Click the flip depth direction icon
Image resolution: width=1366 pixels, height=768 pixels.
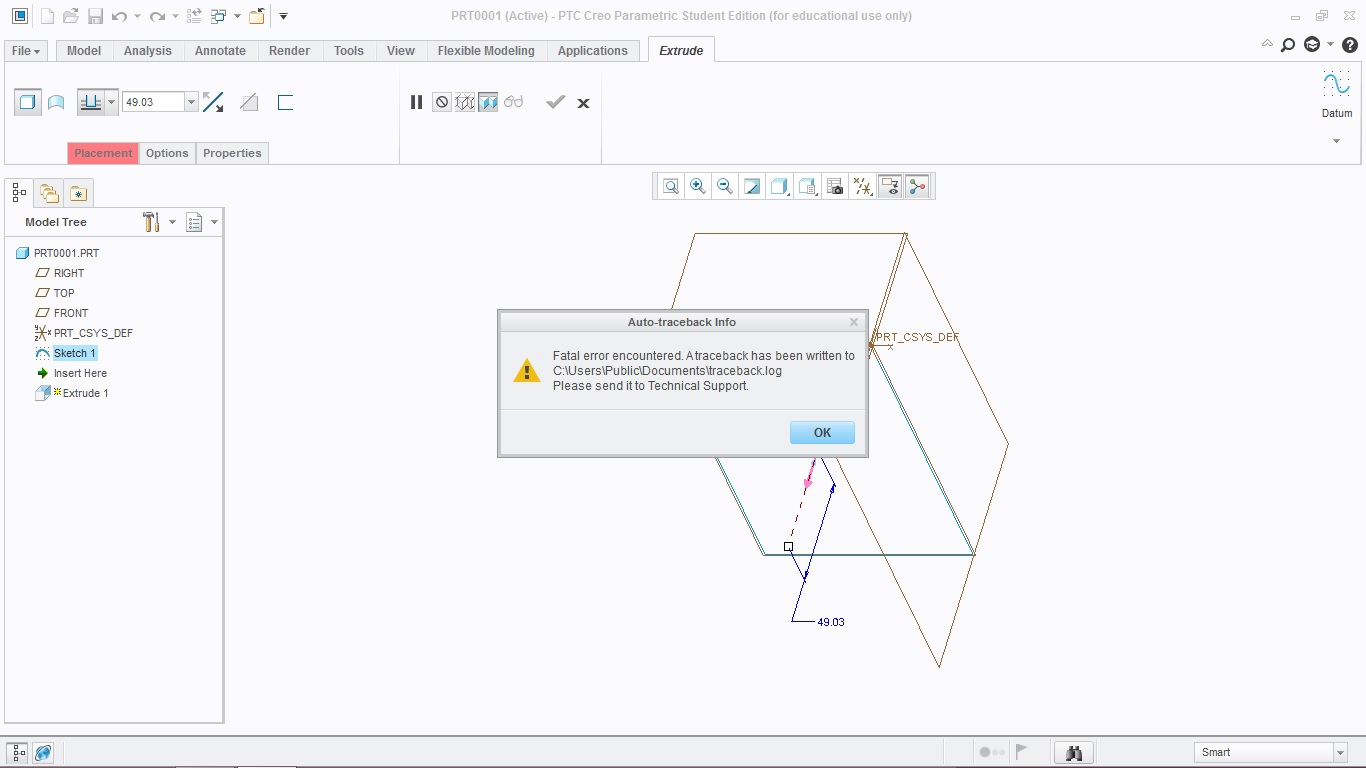click(213, 102)
